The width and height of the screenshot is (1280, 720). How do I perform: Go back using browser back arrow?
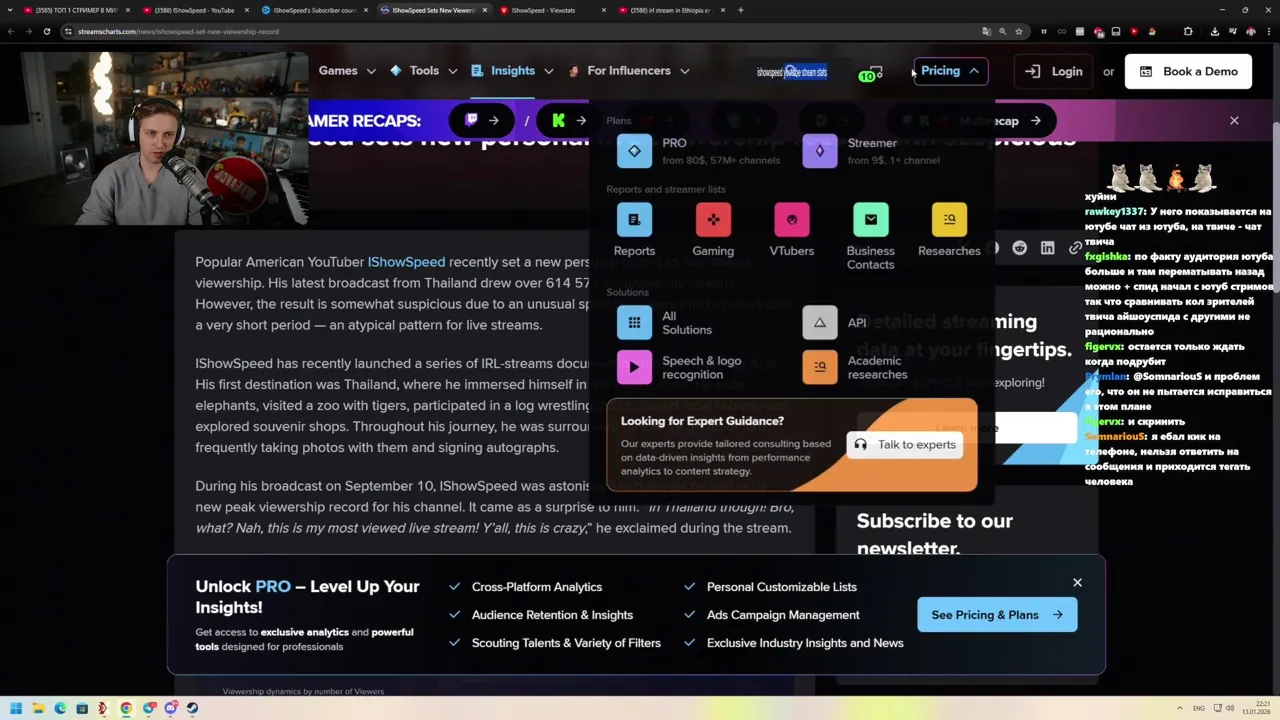tap(10, 31)
